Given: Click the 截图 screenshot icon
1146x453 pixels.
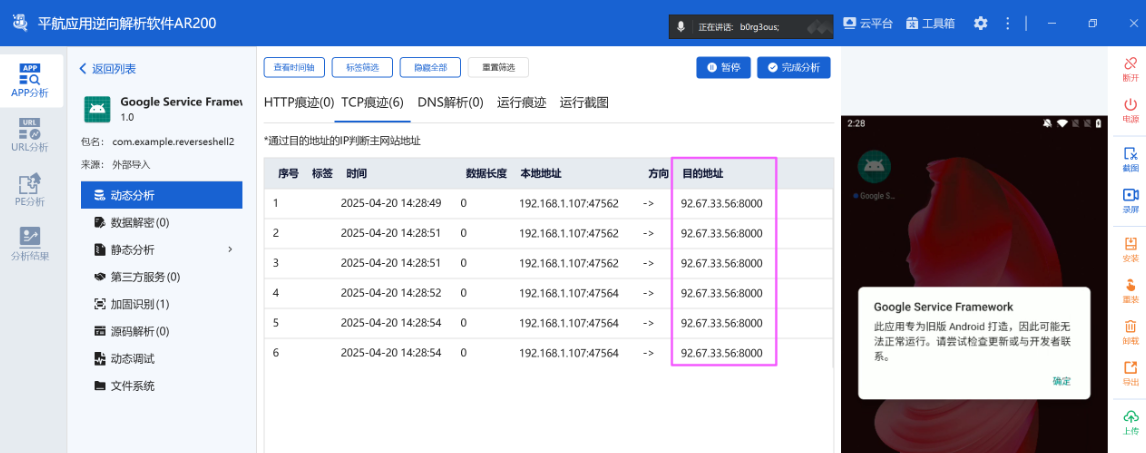Looking at the screenshot, I should 1130,159.
